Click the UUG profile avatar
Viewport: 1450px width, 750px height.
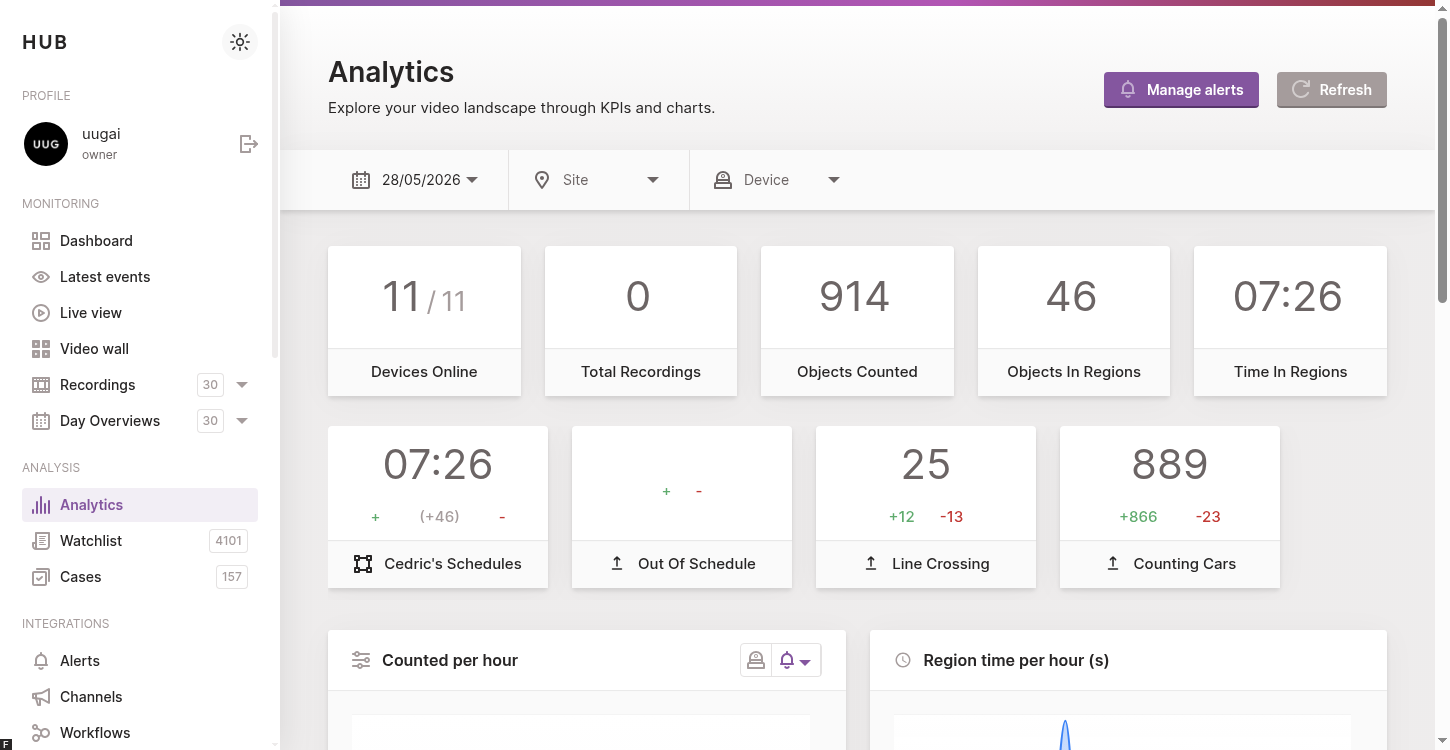pos(45,144)
